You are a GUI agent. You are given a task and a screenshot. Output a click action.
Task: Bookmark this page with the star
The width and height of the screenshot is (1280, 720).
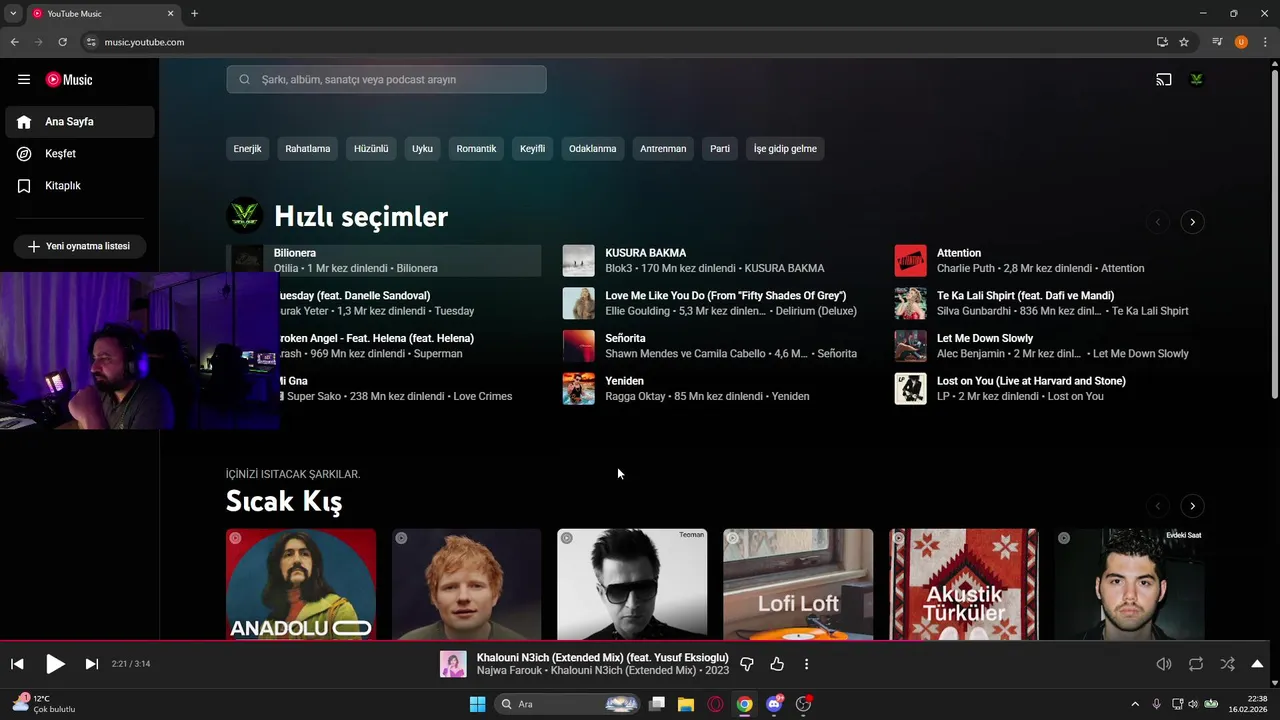coord(1184,42)
